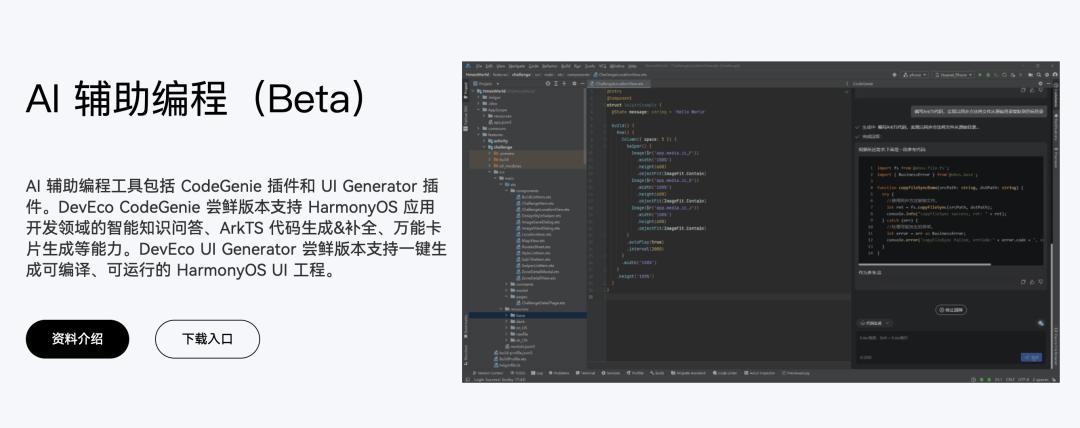Open the PreviewerLog tab in the IDE bottom bar
This screenshot has width=1080, height=428.
coord(796,373)
